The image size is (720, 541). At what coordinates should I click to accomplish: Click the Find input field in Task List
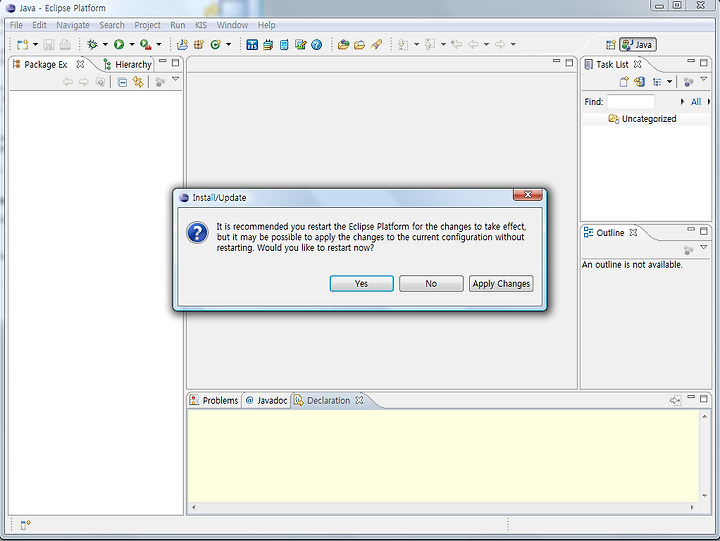[x=630, y=101]
